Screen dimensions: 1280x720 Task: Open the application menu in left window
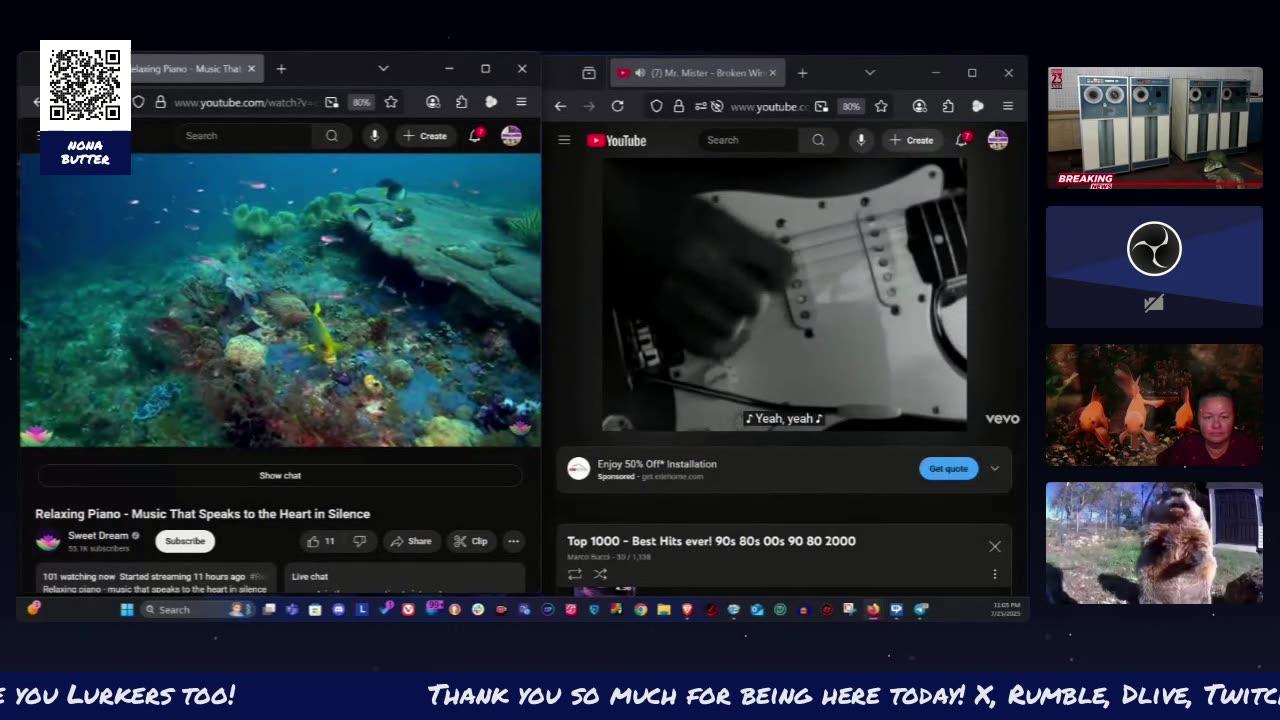tap(521, 102)
